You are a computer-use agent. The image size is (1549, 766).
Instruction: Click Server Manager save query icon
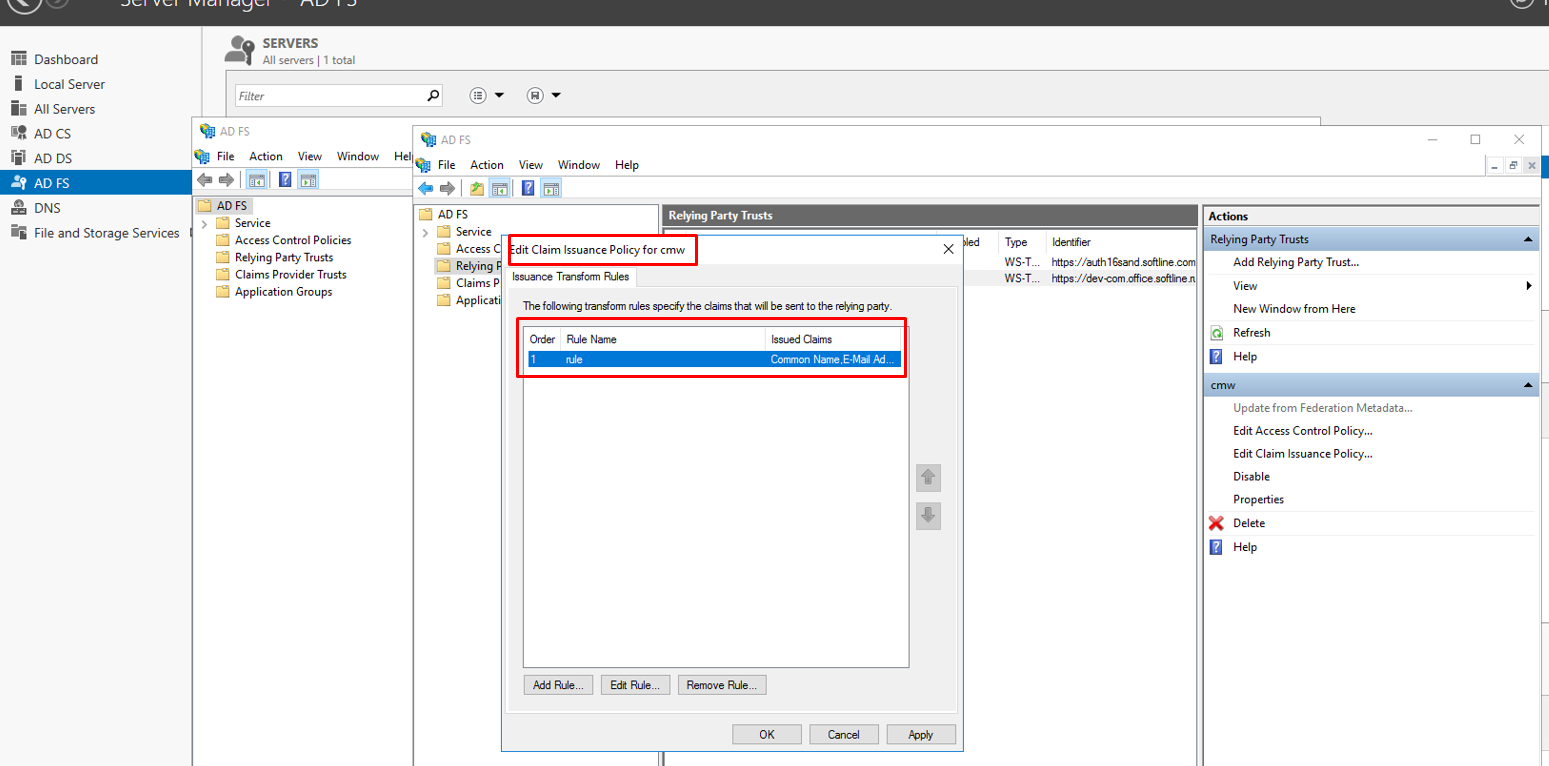click(x=535, y=96)
